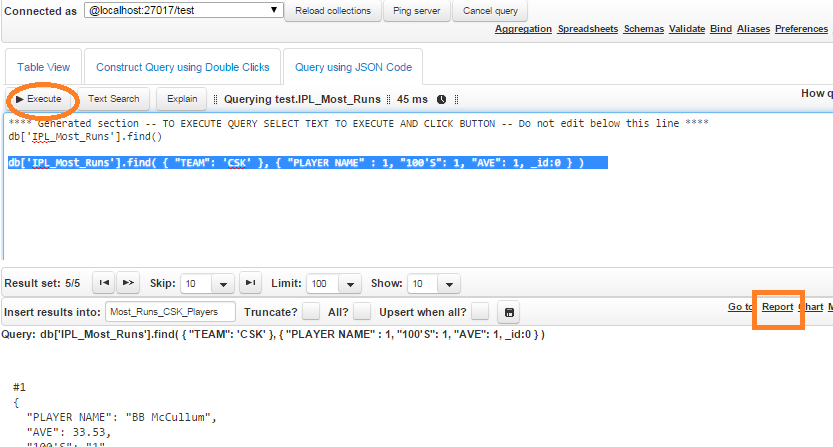Screen dimensions: 833x447
Task: Open Construct Query using Double Clicks tab
Action: (182, 68)
